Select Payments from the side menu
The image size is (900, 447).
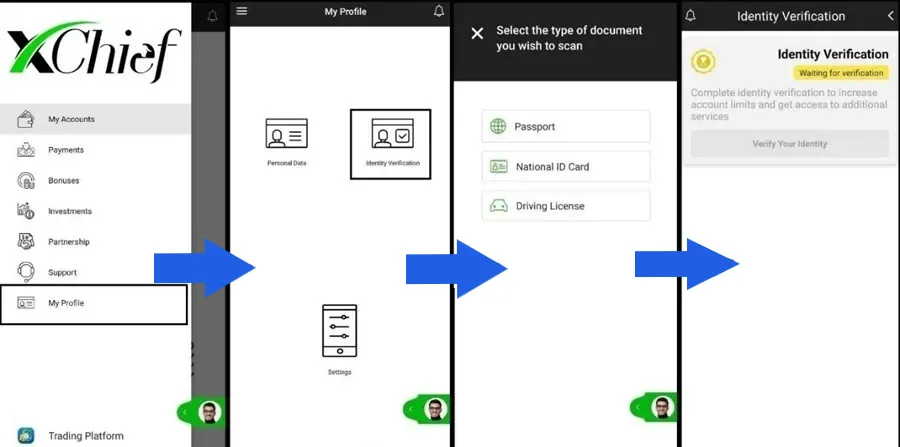[x=66, y=150]
